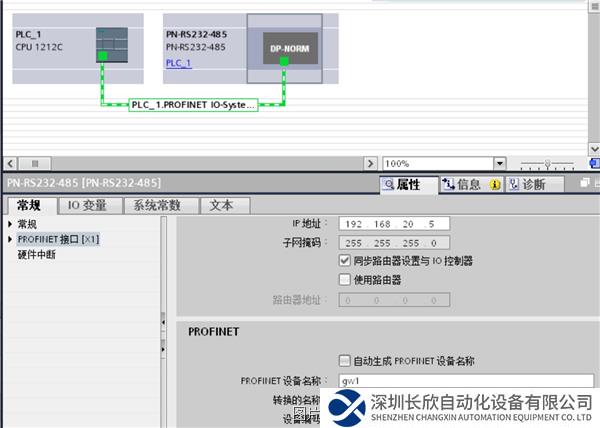Click the green PROFINET port on PLC_1

pos(102,56)
